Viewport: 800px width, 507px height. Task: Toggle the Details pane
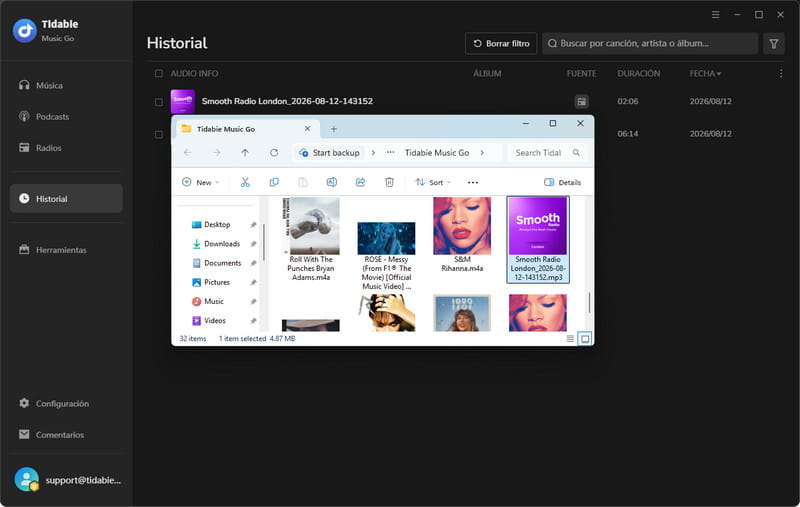point(562,182)
